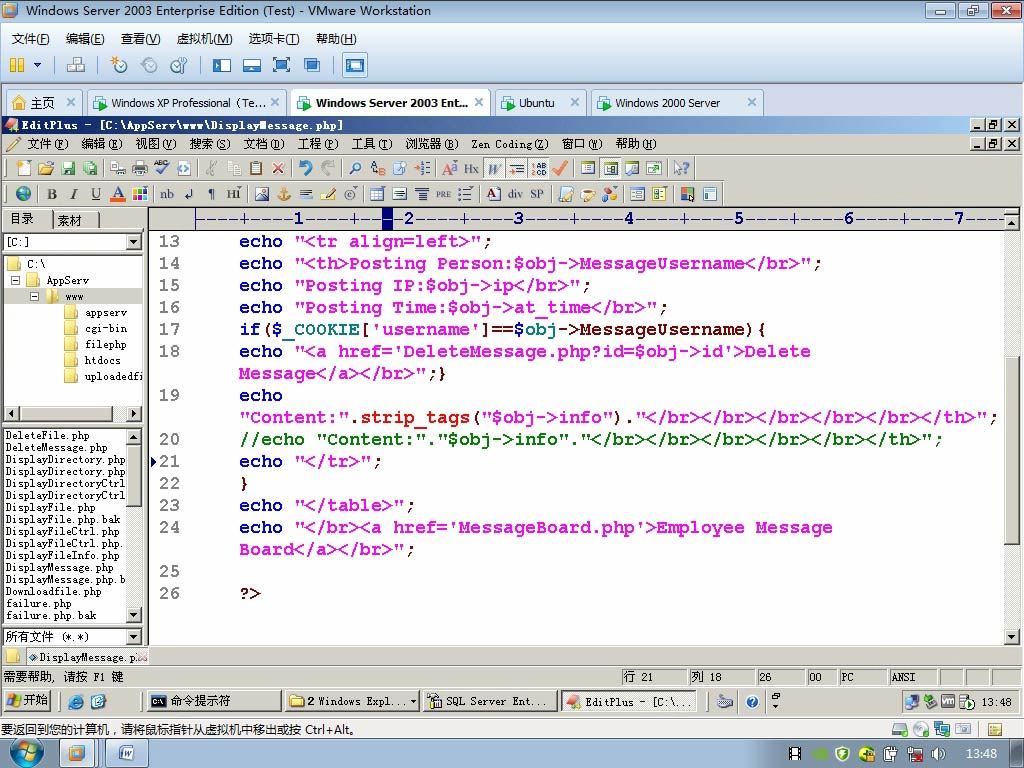Switch to Windows XP Professional VM tab
This screenshot has height=768, width=1024.
188,103
